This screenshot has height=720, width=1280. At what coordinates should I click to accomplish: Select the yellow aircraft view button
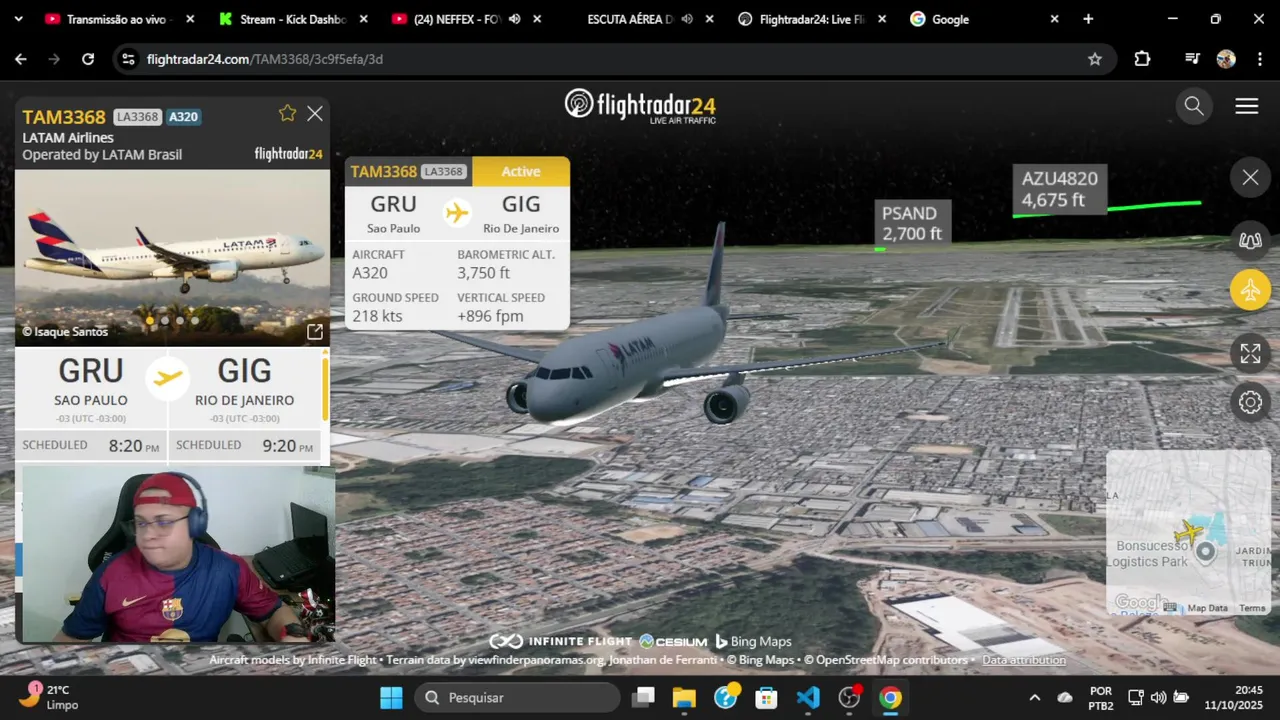pyautogui.click(x=1250, y=290)
